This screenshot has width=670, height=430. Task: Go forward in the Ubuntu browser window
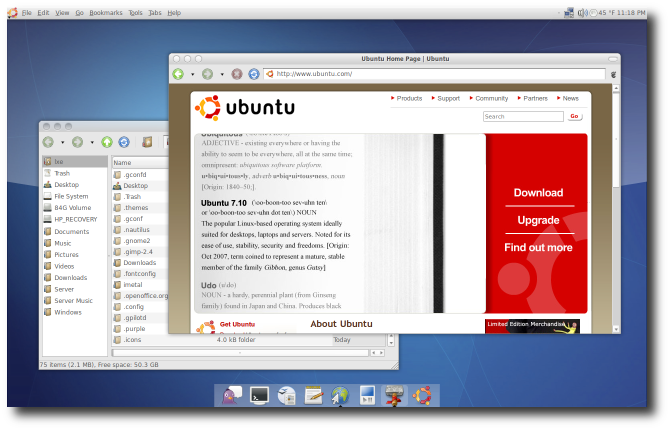pos(208,74)
